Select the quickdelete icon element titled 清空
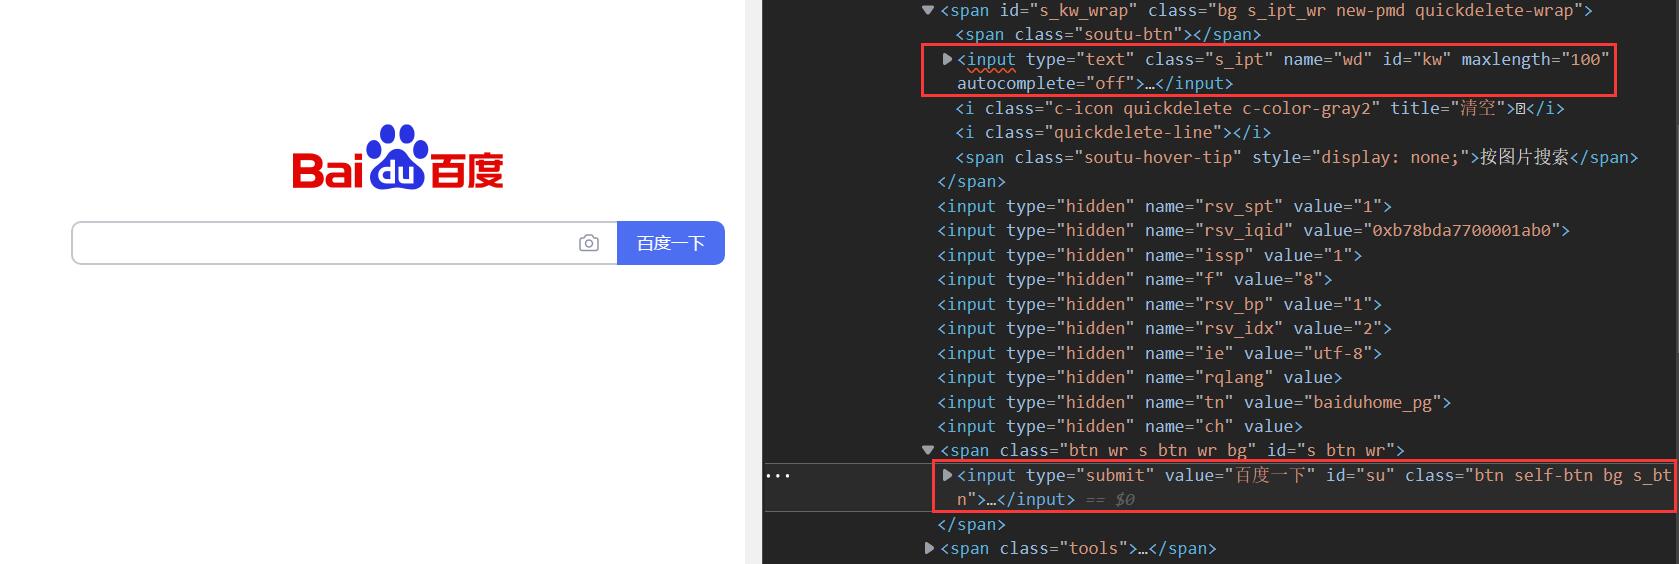The width and height of the screenshot is (1679, 564). pyautogui.click(x=1259, y=109)
